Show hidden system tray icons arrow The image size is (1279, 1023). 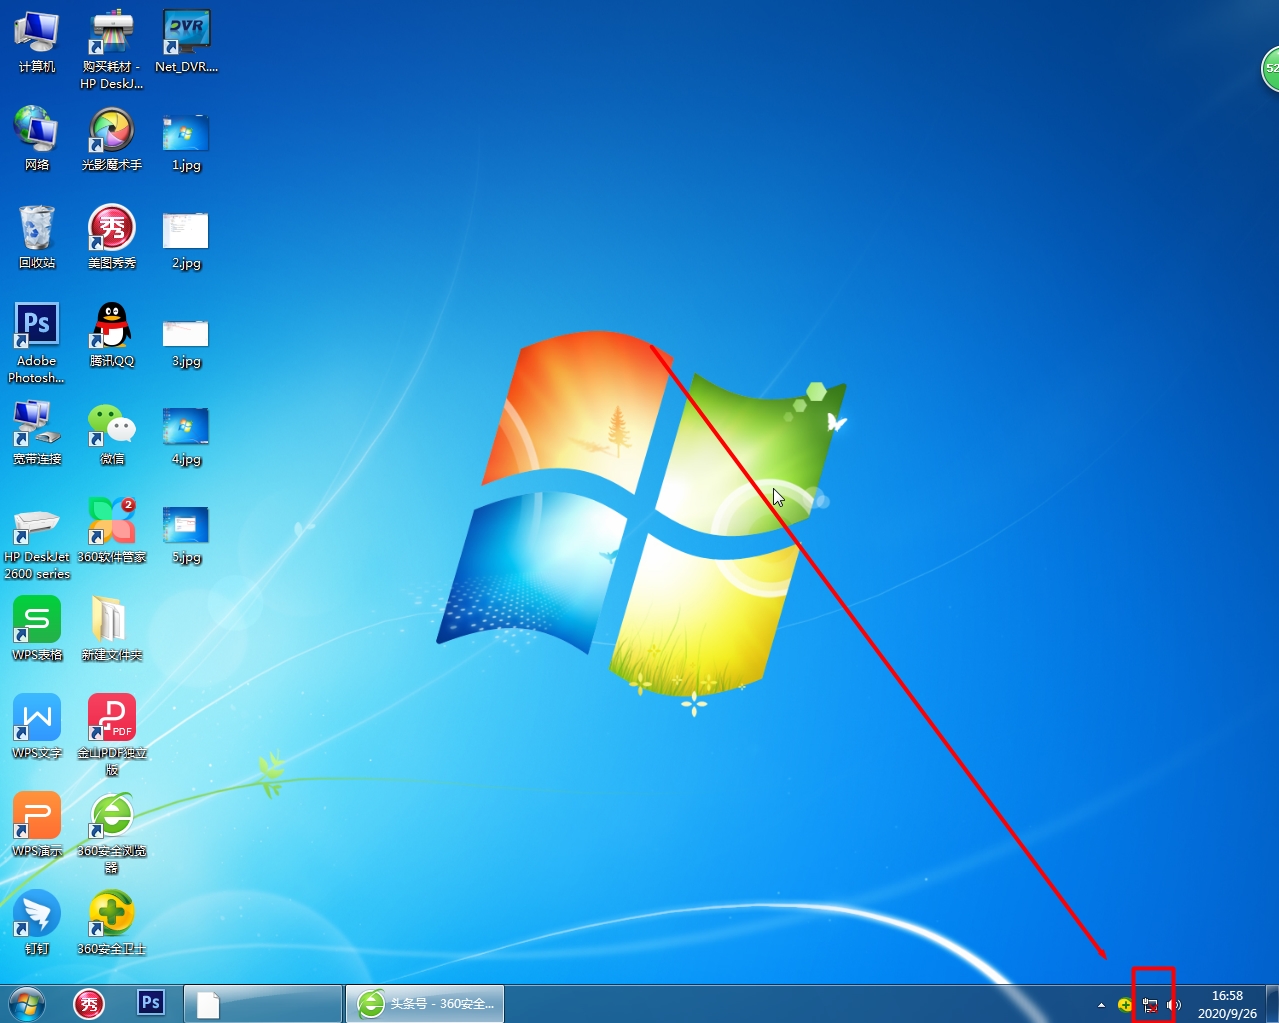click(1101, 1005)
